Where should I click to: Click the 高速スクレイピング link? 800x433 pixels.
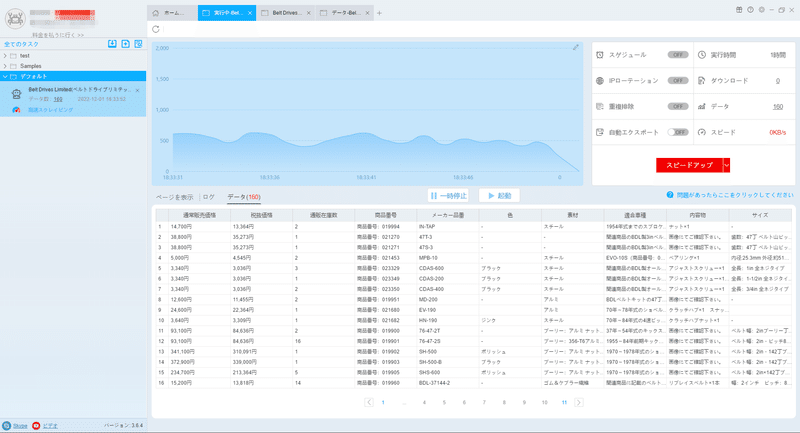(x=51, y=110)
